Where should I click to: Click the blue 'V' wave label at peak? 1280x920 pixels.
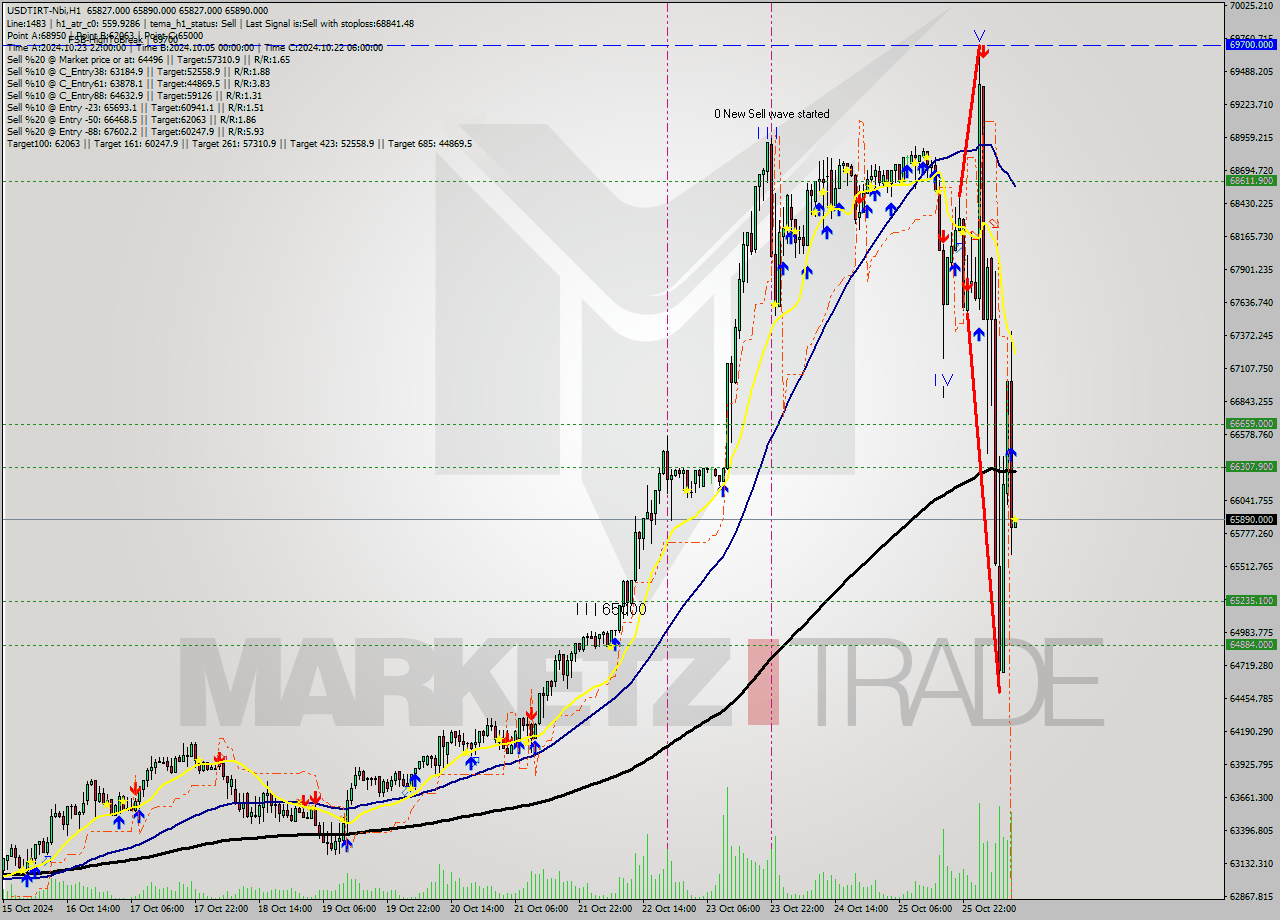(x=979, y=37)
